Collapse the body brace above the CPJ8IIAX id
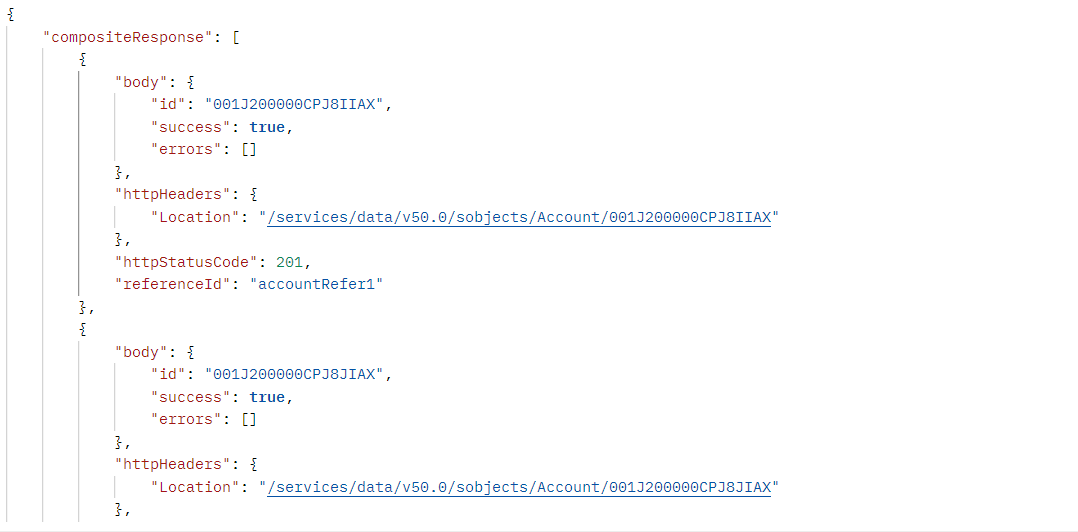Image resolution: width=1078 pixels, height=532 pixels. click(x=190, y=82)
